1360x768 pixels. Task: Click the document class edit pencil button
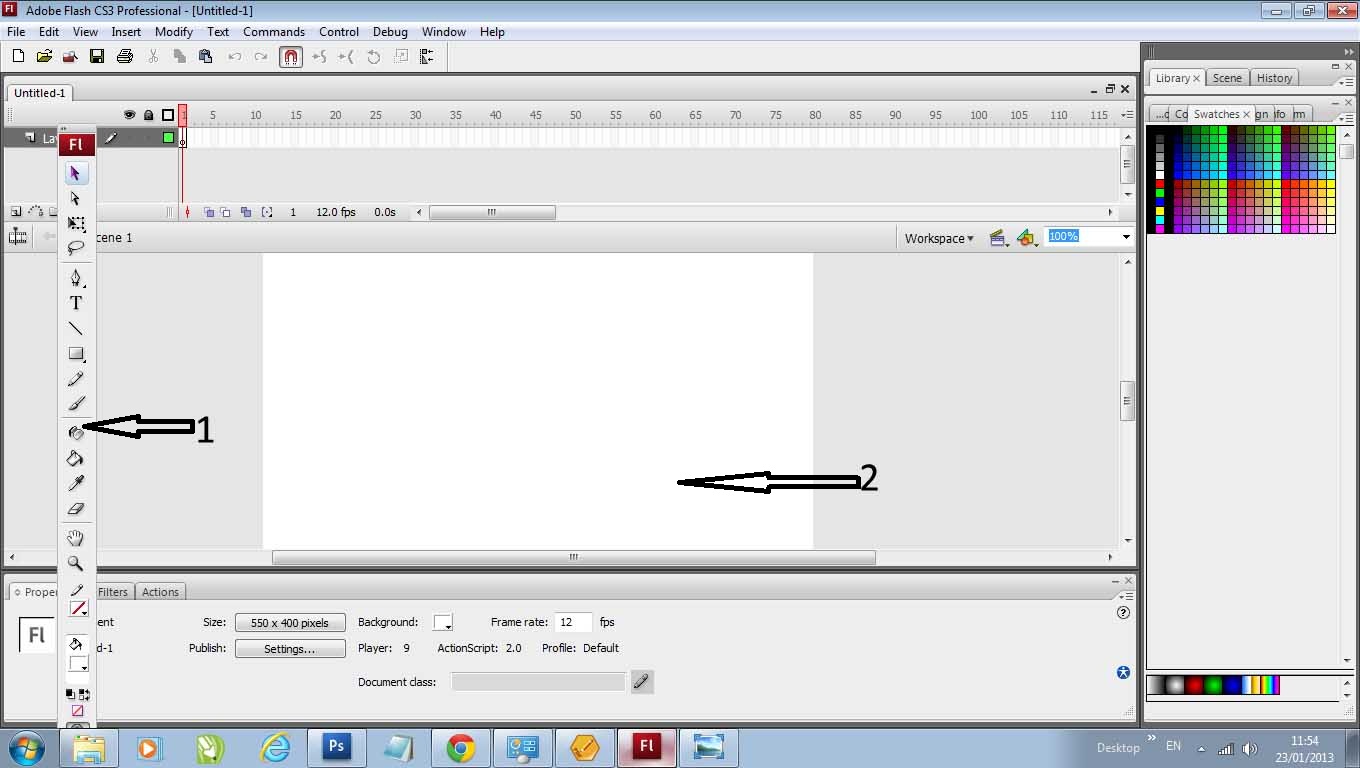(x=642, y=682)
